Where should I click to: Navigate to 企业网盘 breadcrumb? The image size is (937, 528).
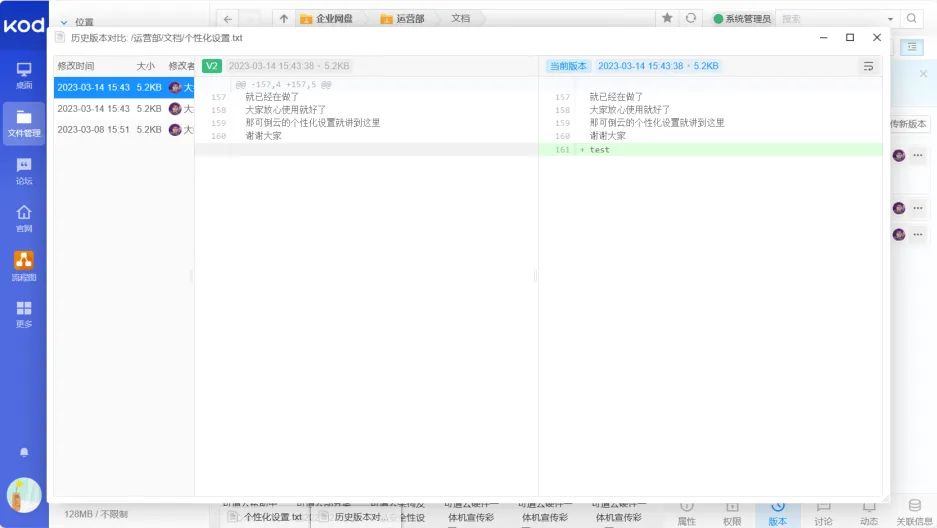point(327,19)
